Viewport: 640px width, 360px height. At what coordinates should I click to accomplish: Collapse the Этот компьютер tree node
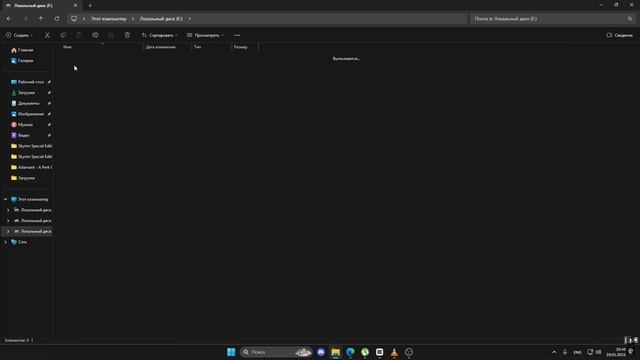(x=5, y=199)
